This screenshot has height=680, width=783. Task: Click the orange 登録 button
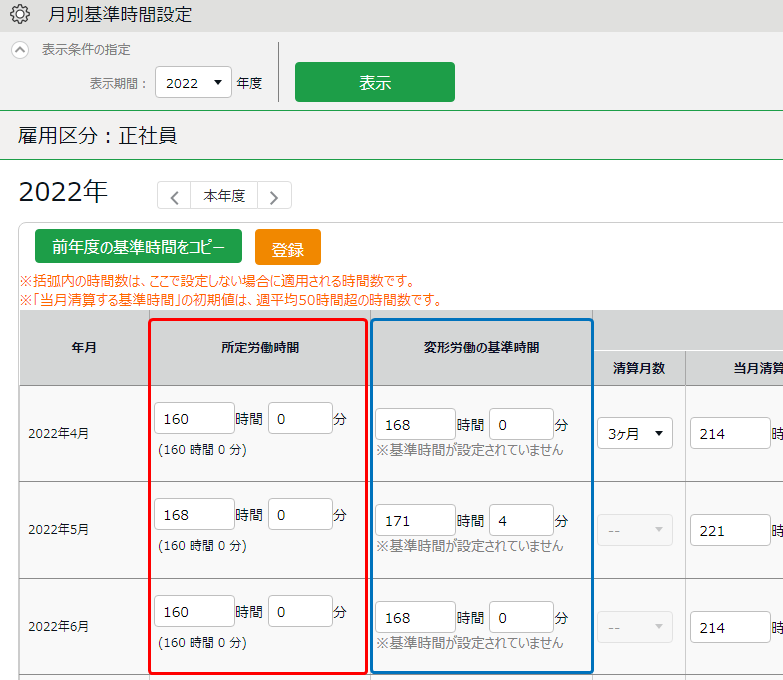point(288,247)
